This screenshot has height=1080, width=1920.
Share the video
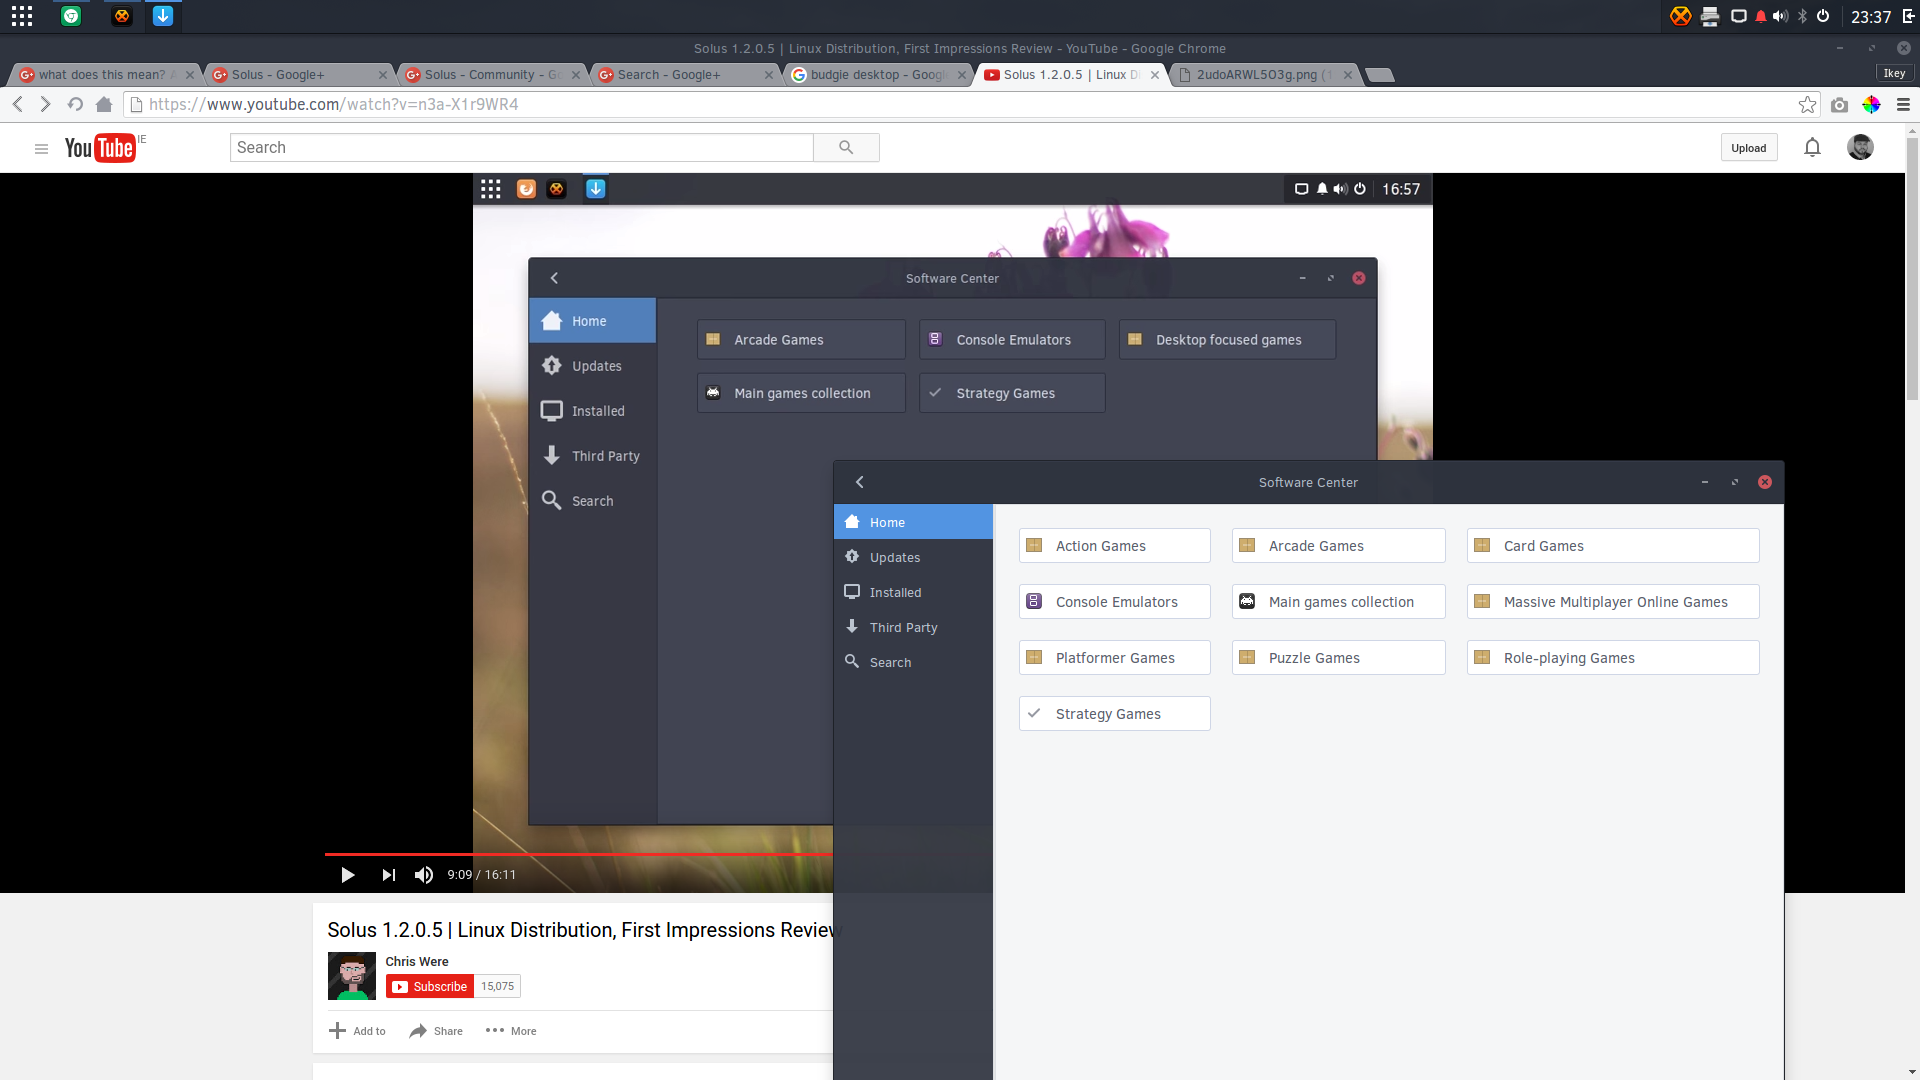[x=436, y=1031]
